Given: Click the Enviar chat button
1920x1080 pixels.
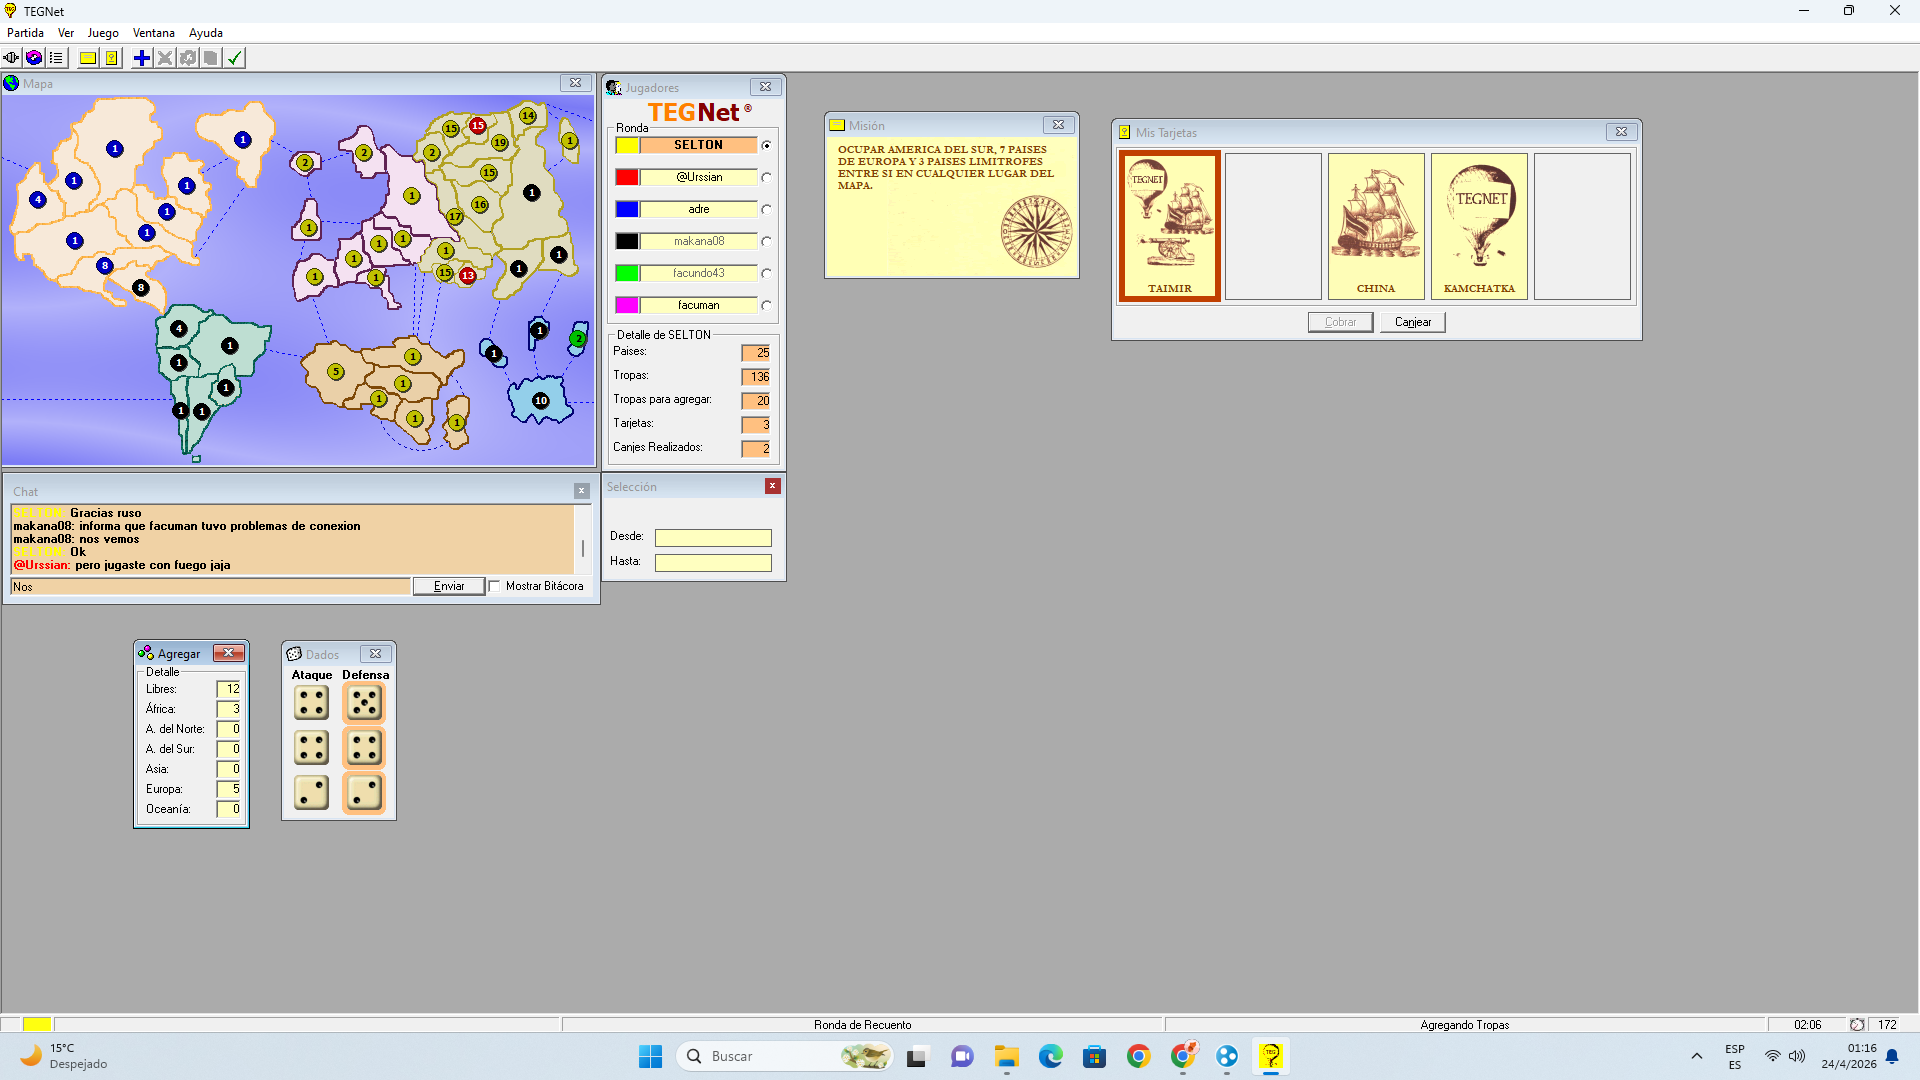Looking at the screenshot, I should click(x=448, y=586).
